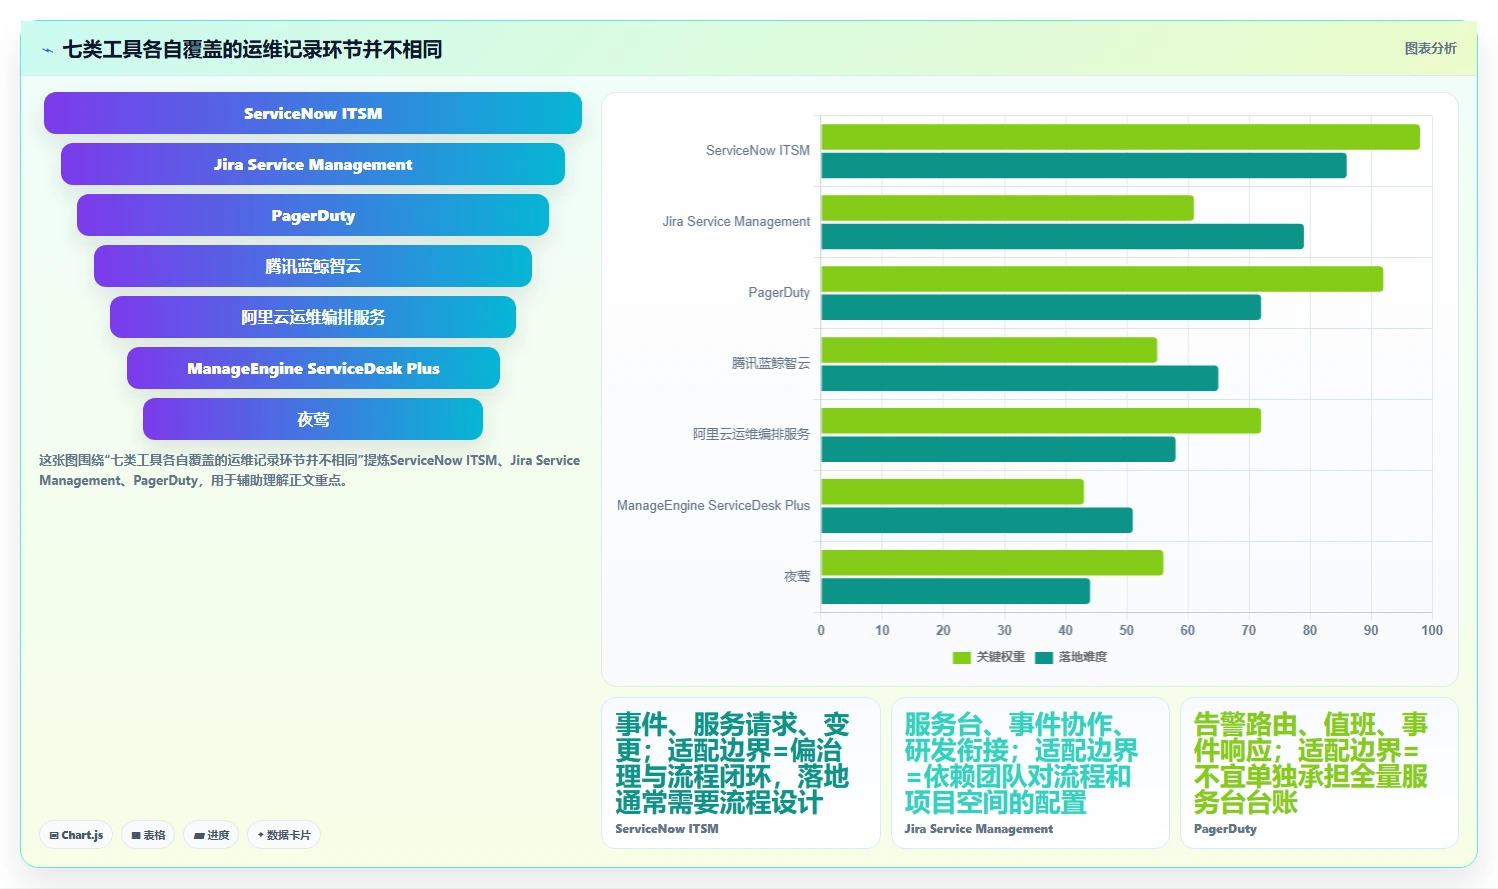The width and height of the screenshot is (1498, 889).
Task: Click 阿里云运维编排服务 teal chart bar
Action: 998,450
